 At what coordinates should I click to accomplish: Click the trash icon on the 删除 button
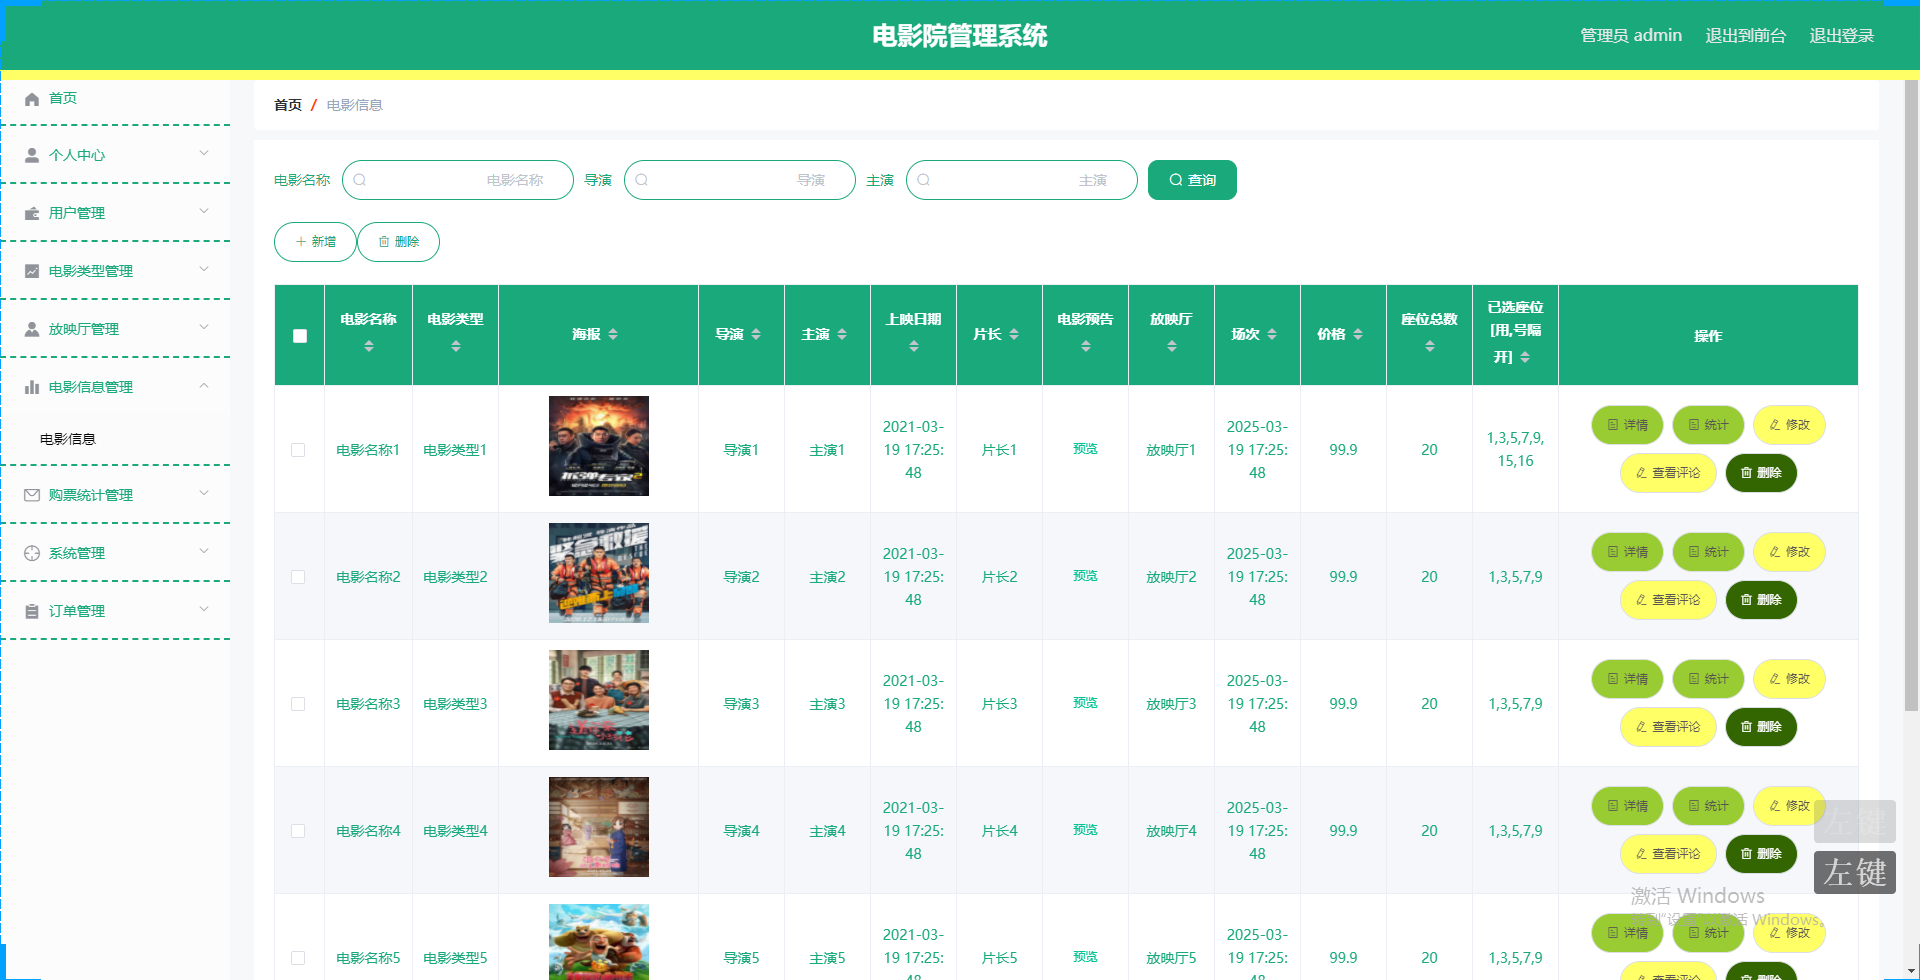coord(385,241)
